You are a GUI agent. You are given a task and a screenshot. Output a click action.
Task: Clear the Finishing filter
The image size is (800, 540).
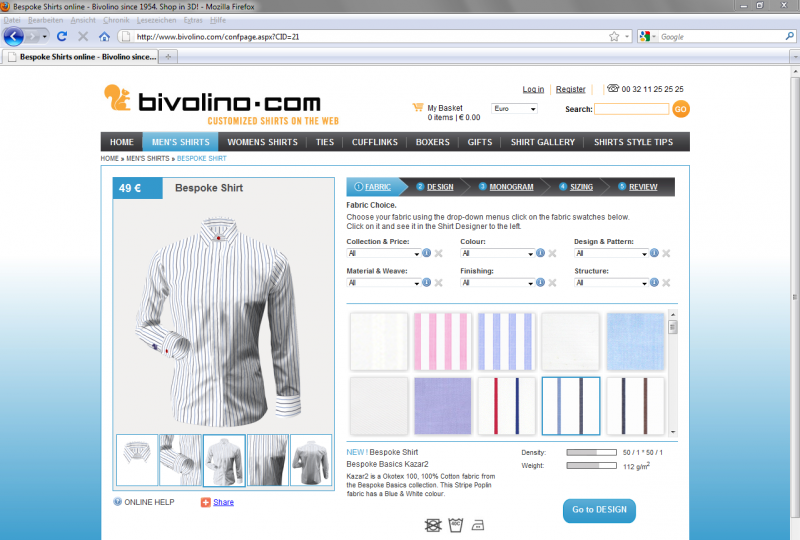click(552, 283)
